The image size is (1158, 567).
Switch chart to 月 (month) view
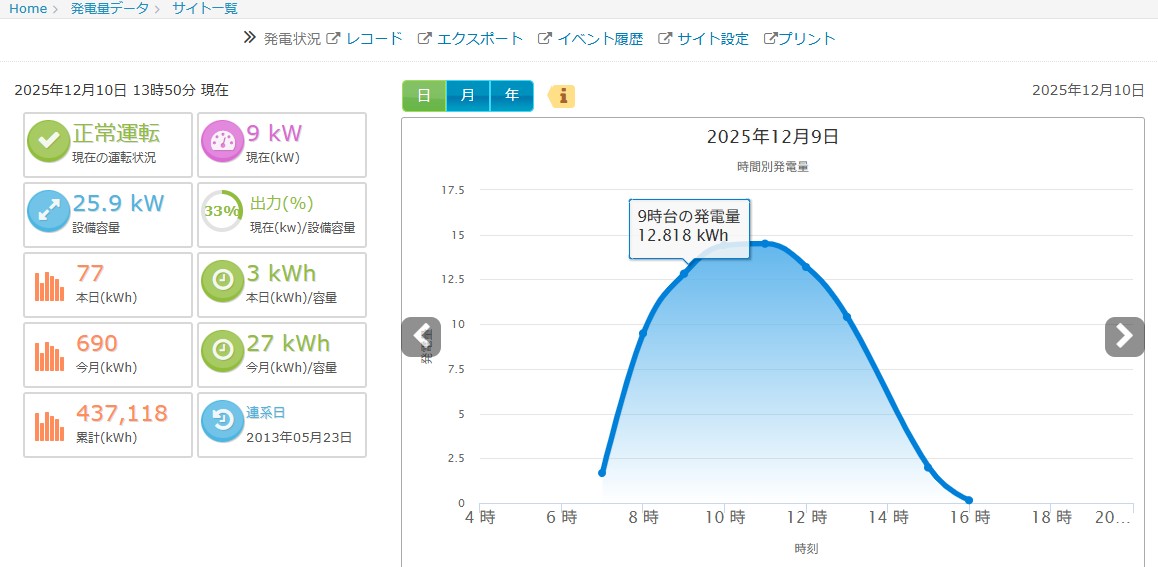click(468, 96)
